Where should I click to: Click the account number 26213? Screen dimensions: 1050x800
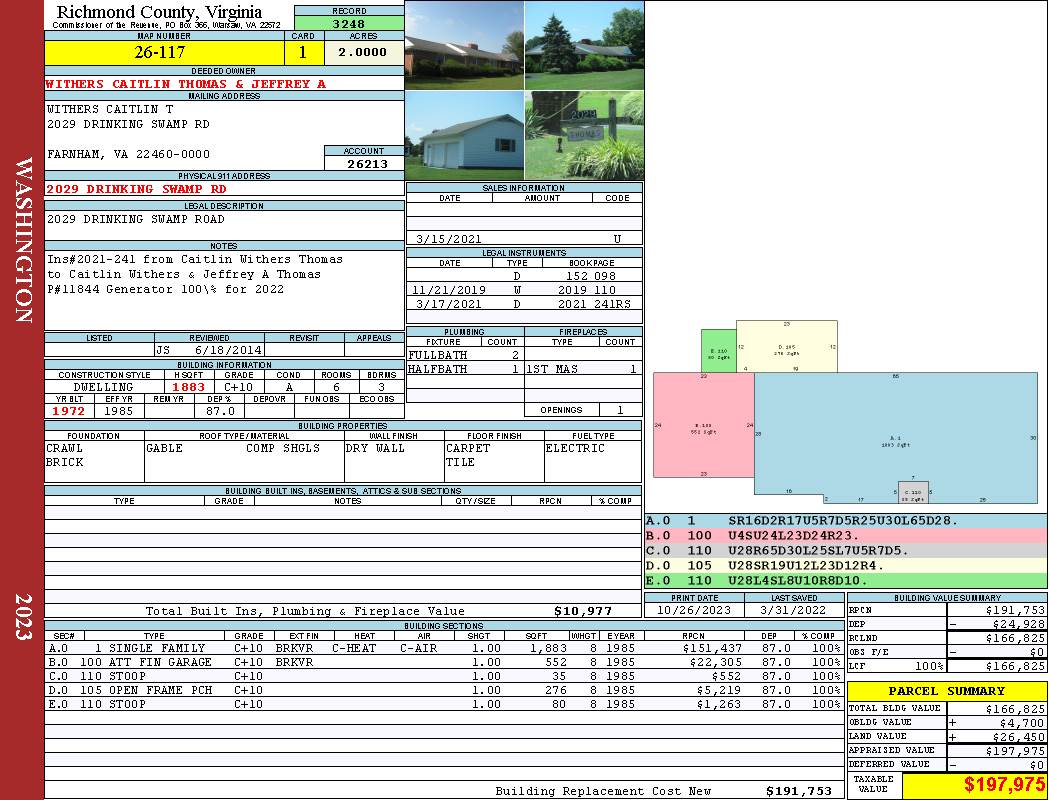(367, 163)
